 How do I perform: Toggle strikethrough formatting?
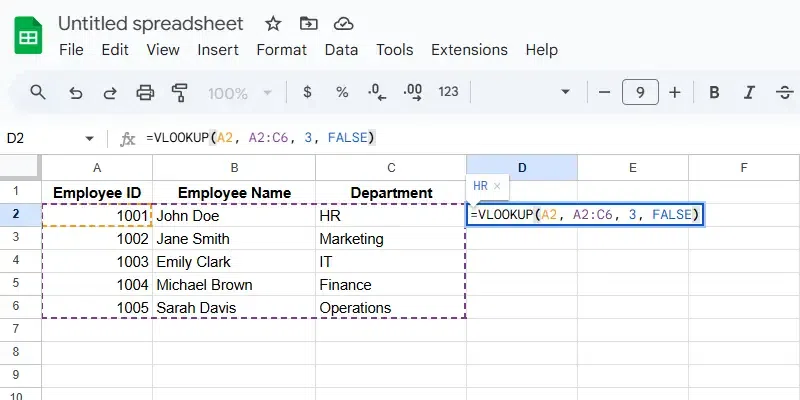click(x=784, y=92)
